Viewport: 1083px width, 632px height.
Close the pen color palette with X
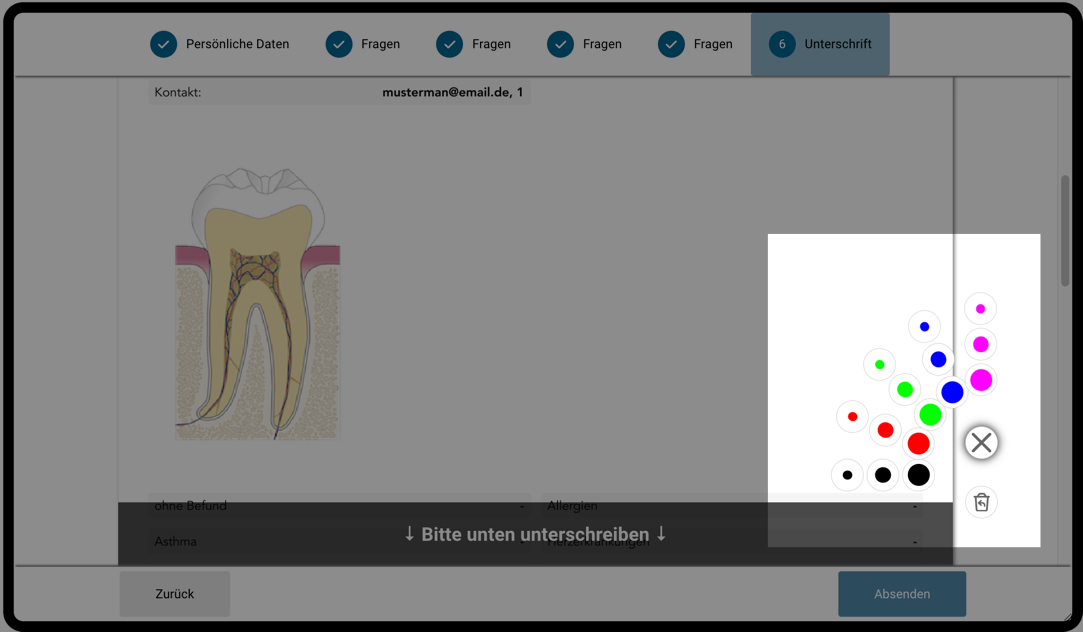(981, 443)
